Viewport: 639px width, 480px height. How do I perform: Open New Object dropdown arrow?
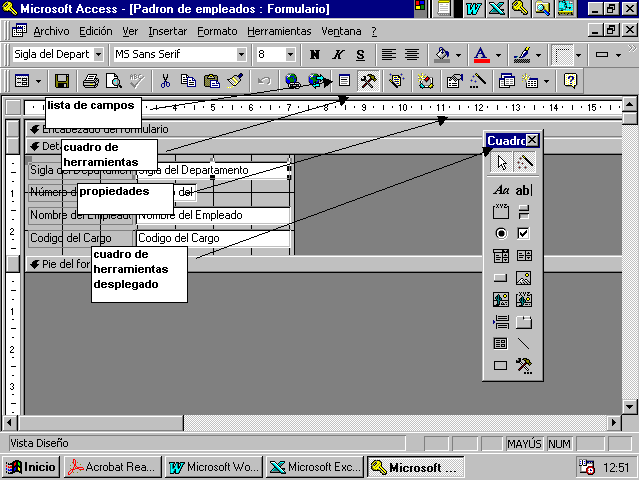[x=546, y=81]
